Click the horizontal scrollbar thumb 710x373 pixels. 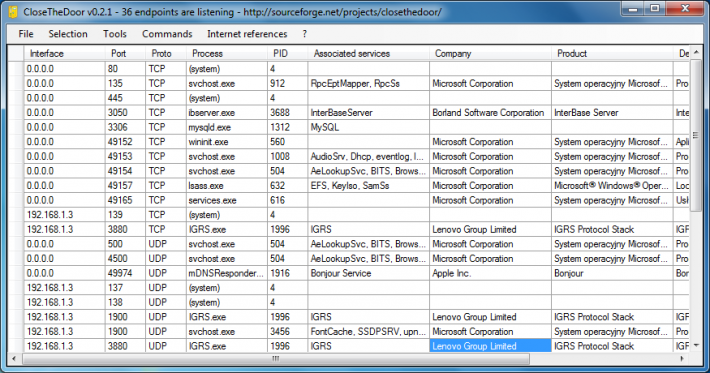(x=275, y=359)
